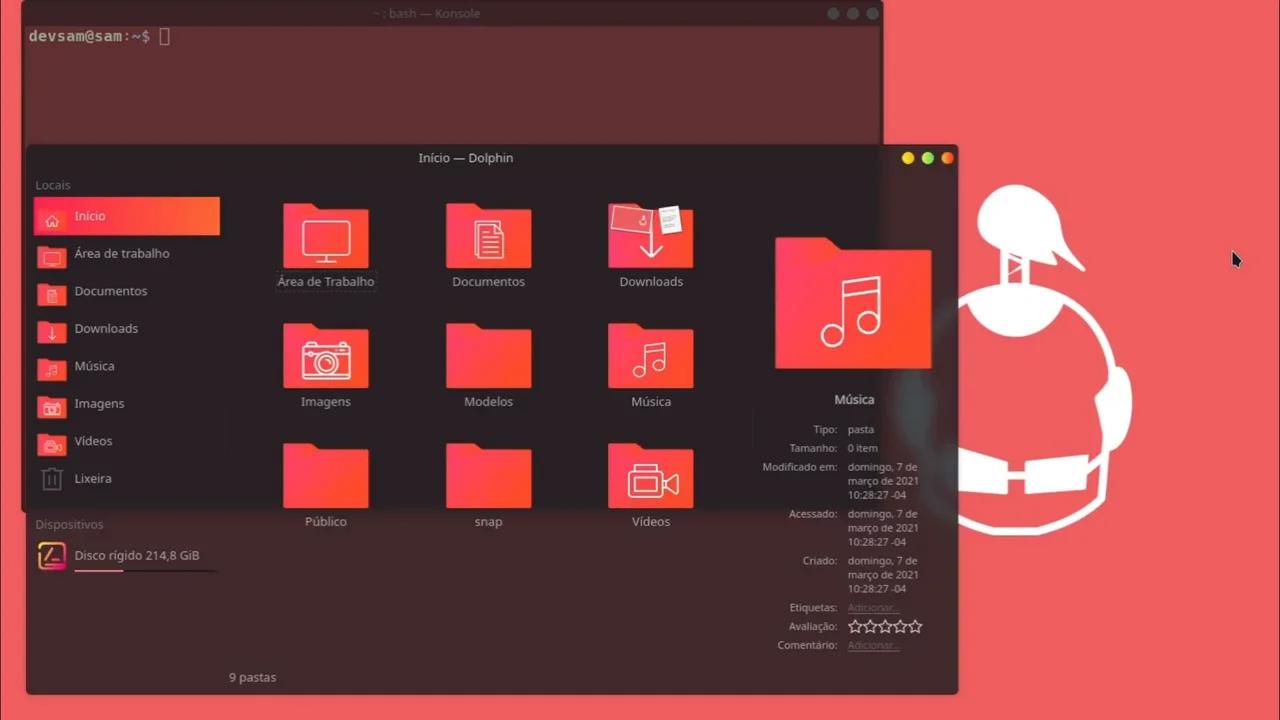This screenshot has height=720, width=1280.
Task: Click the Modelos folder
Action: (x=488, y=366)
